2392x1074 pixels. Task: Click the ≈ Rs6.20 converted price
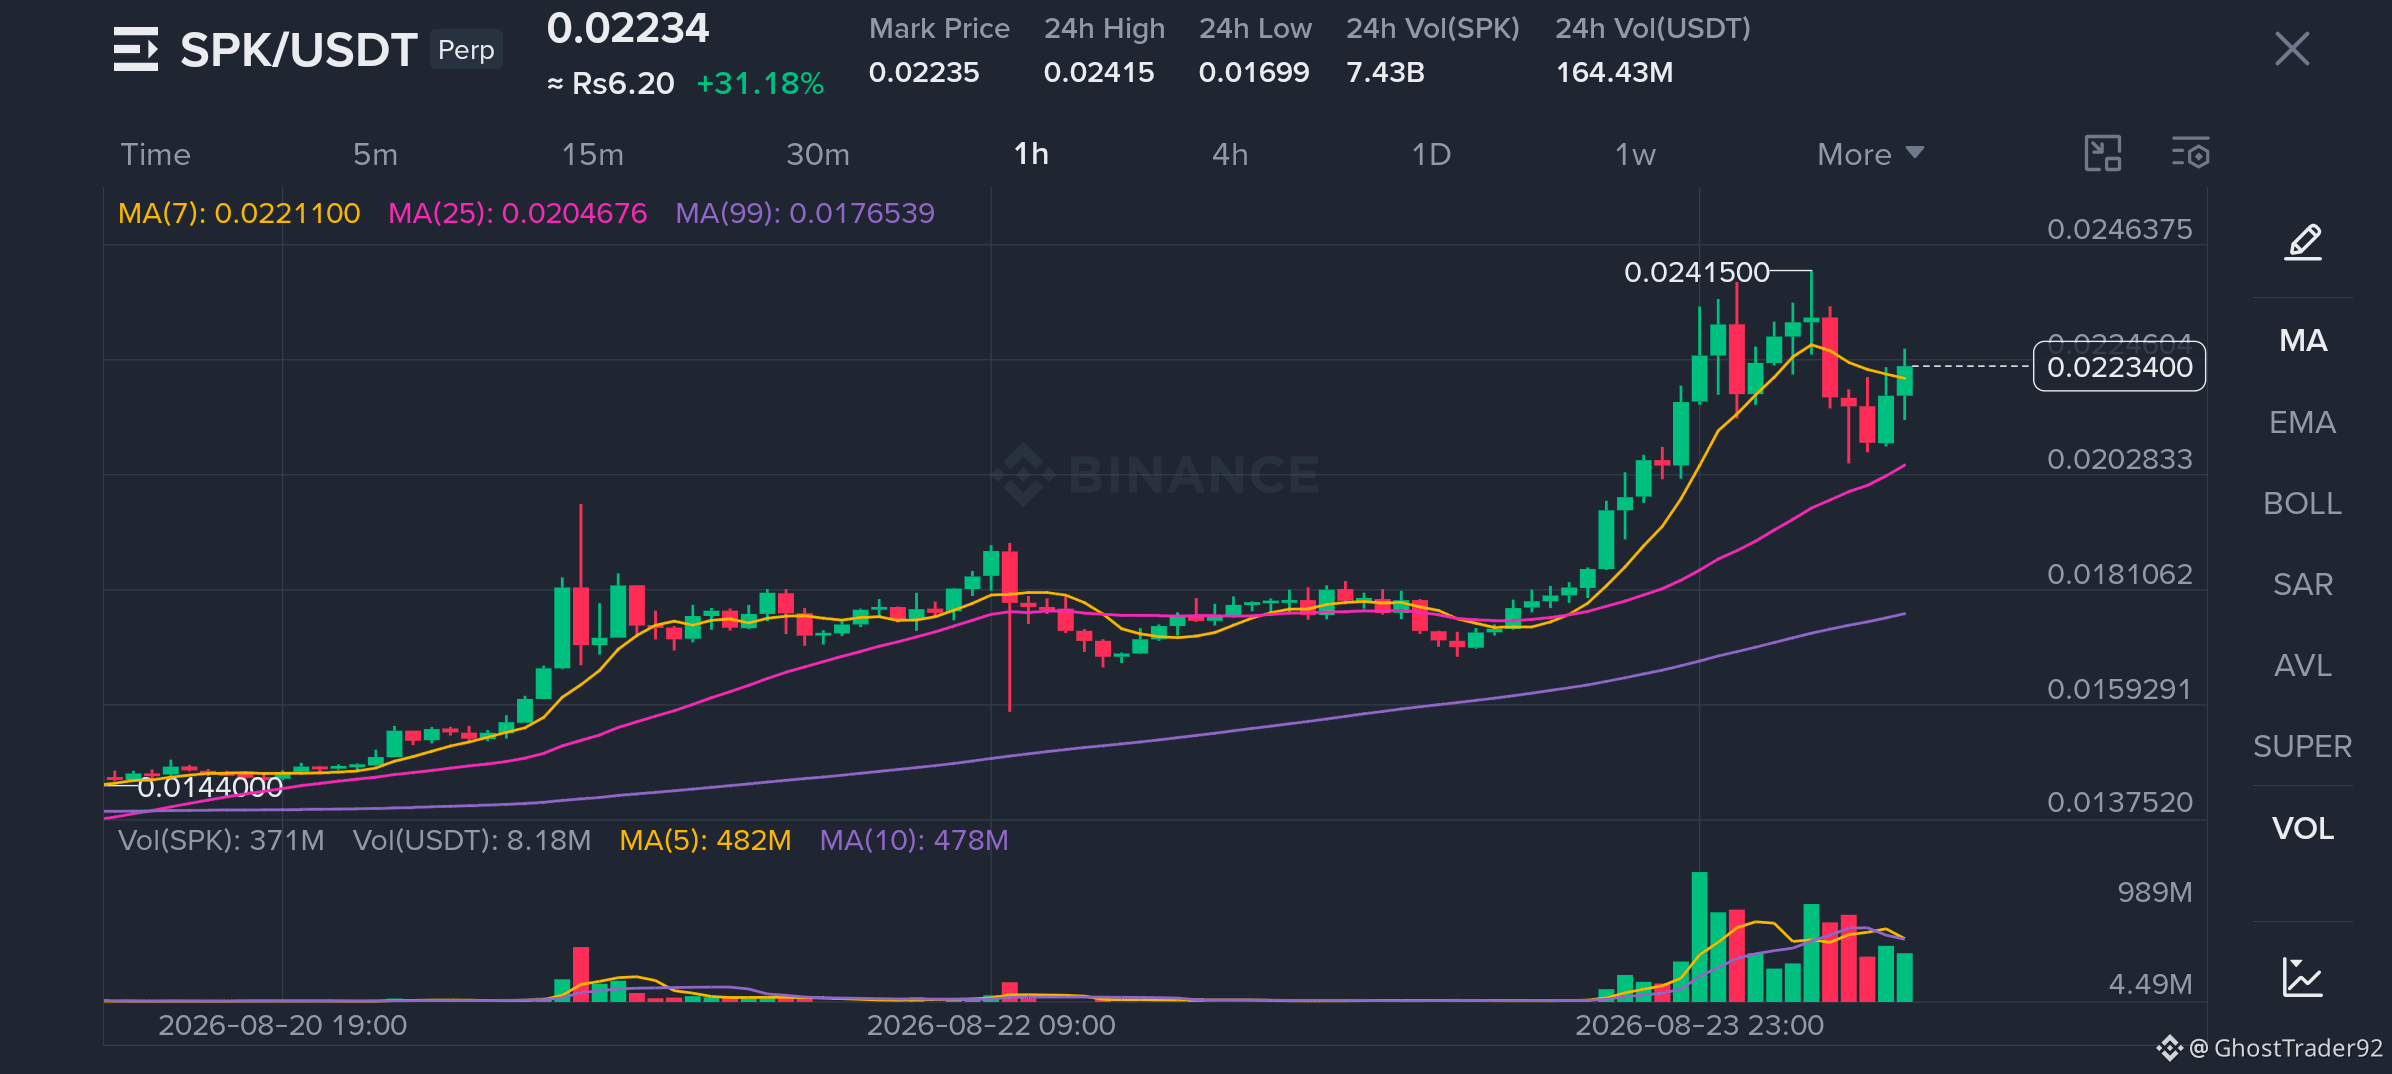[611, 83]
